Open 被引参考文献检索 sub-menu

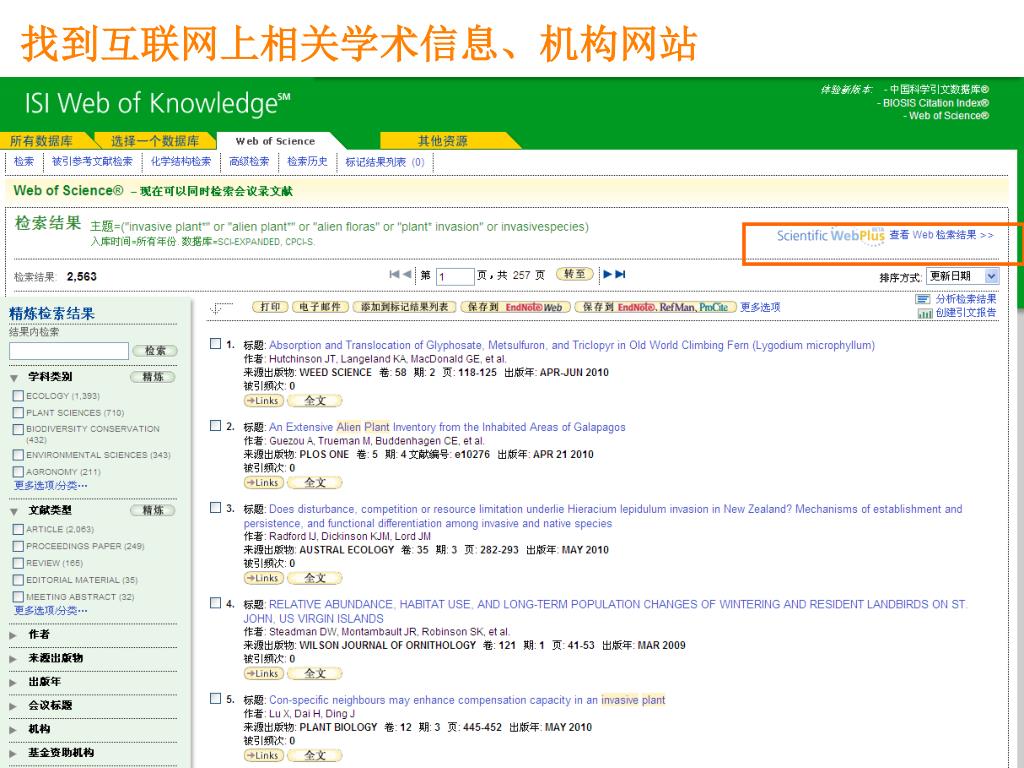click(x=92, y=161)
